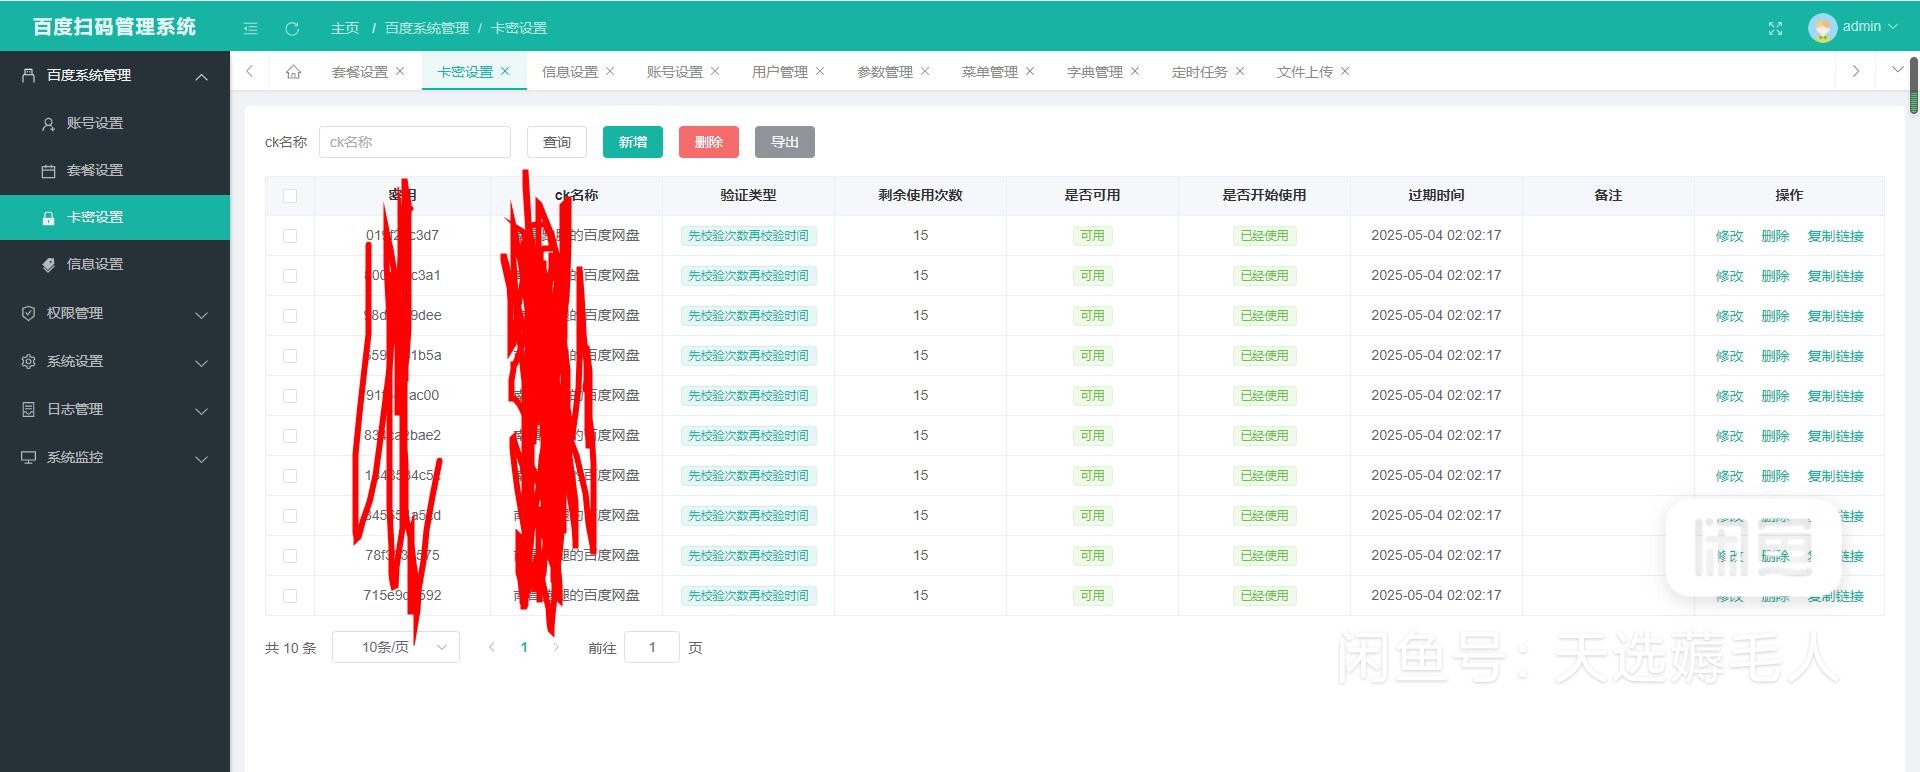1920x772 pixels.
Task: Select all rows using the header checkbox
Action: pos(290,196)
